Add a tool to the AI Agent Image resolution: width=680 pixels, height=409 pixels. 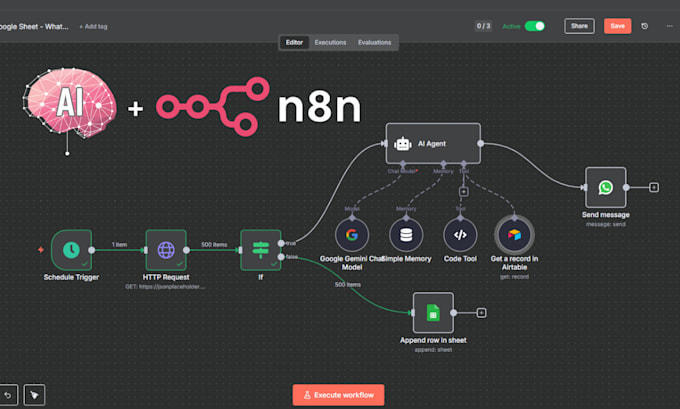tap(464, 191)
